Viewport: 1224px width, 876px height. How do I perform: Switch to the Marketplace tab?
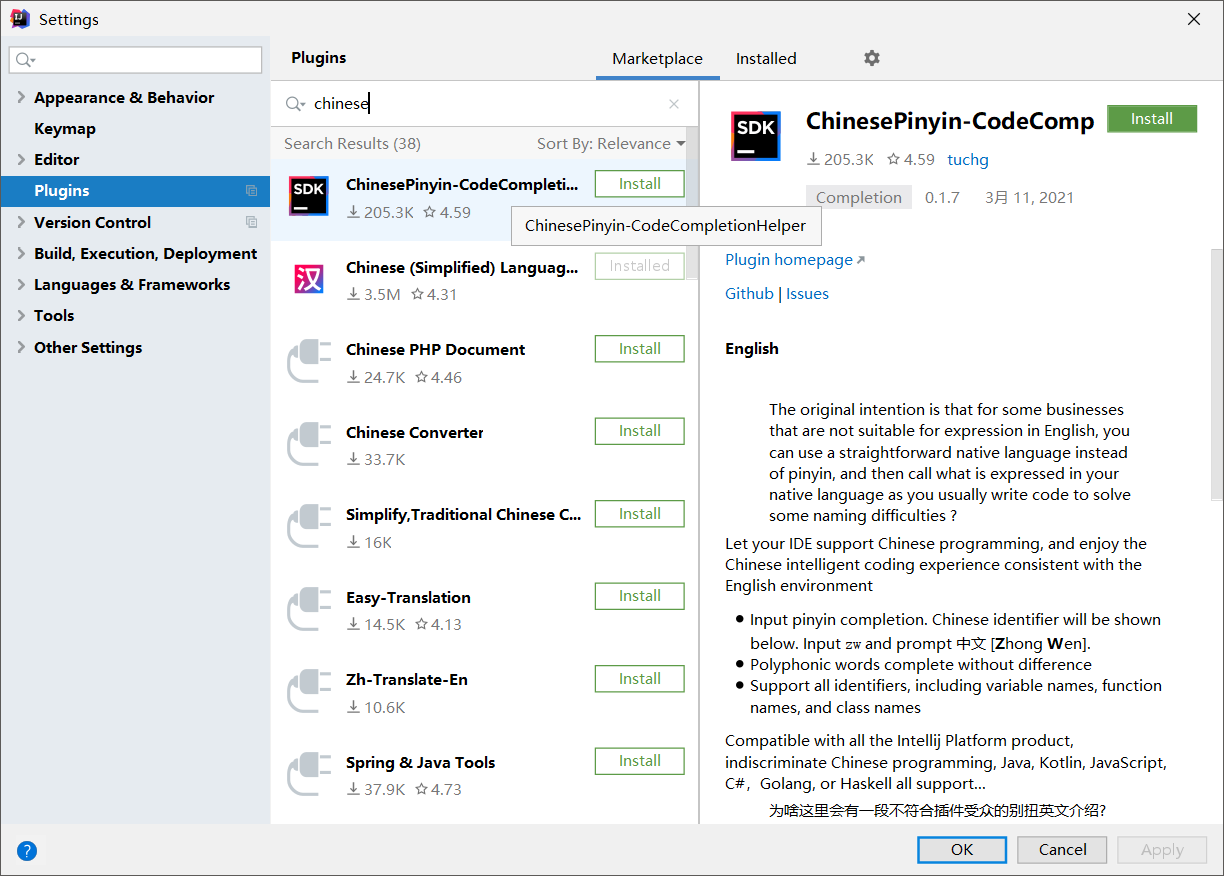pos(657,59)
